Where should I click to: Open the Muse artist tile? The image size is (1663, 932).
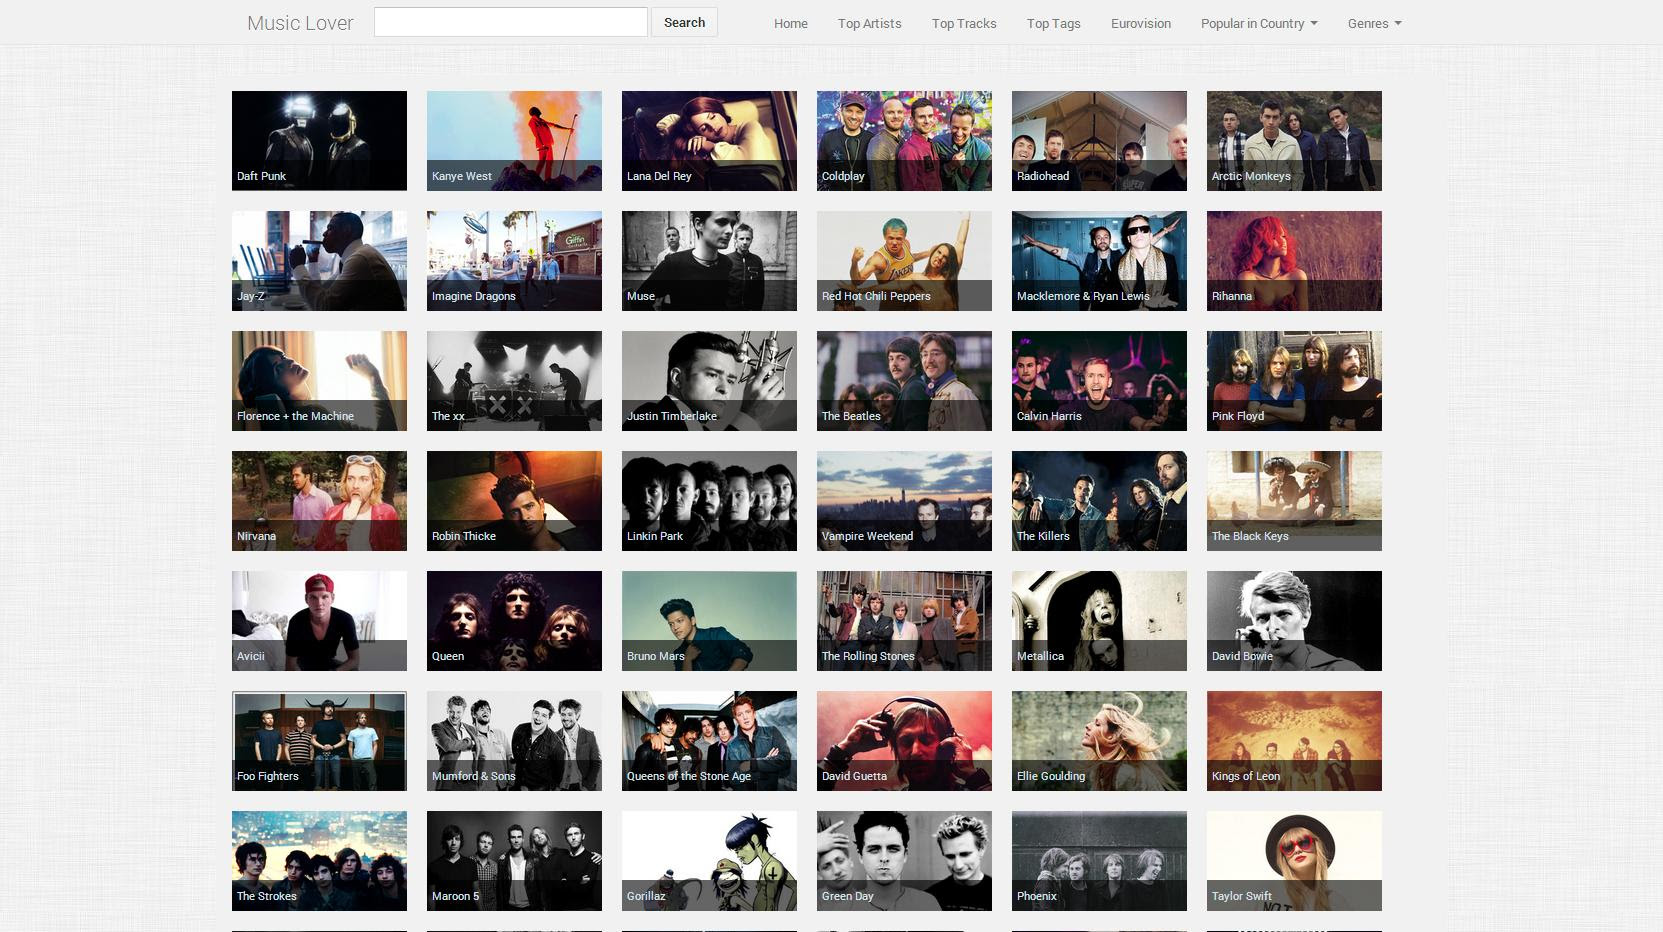pyautogui.click(x=709, y=261)
